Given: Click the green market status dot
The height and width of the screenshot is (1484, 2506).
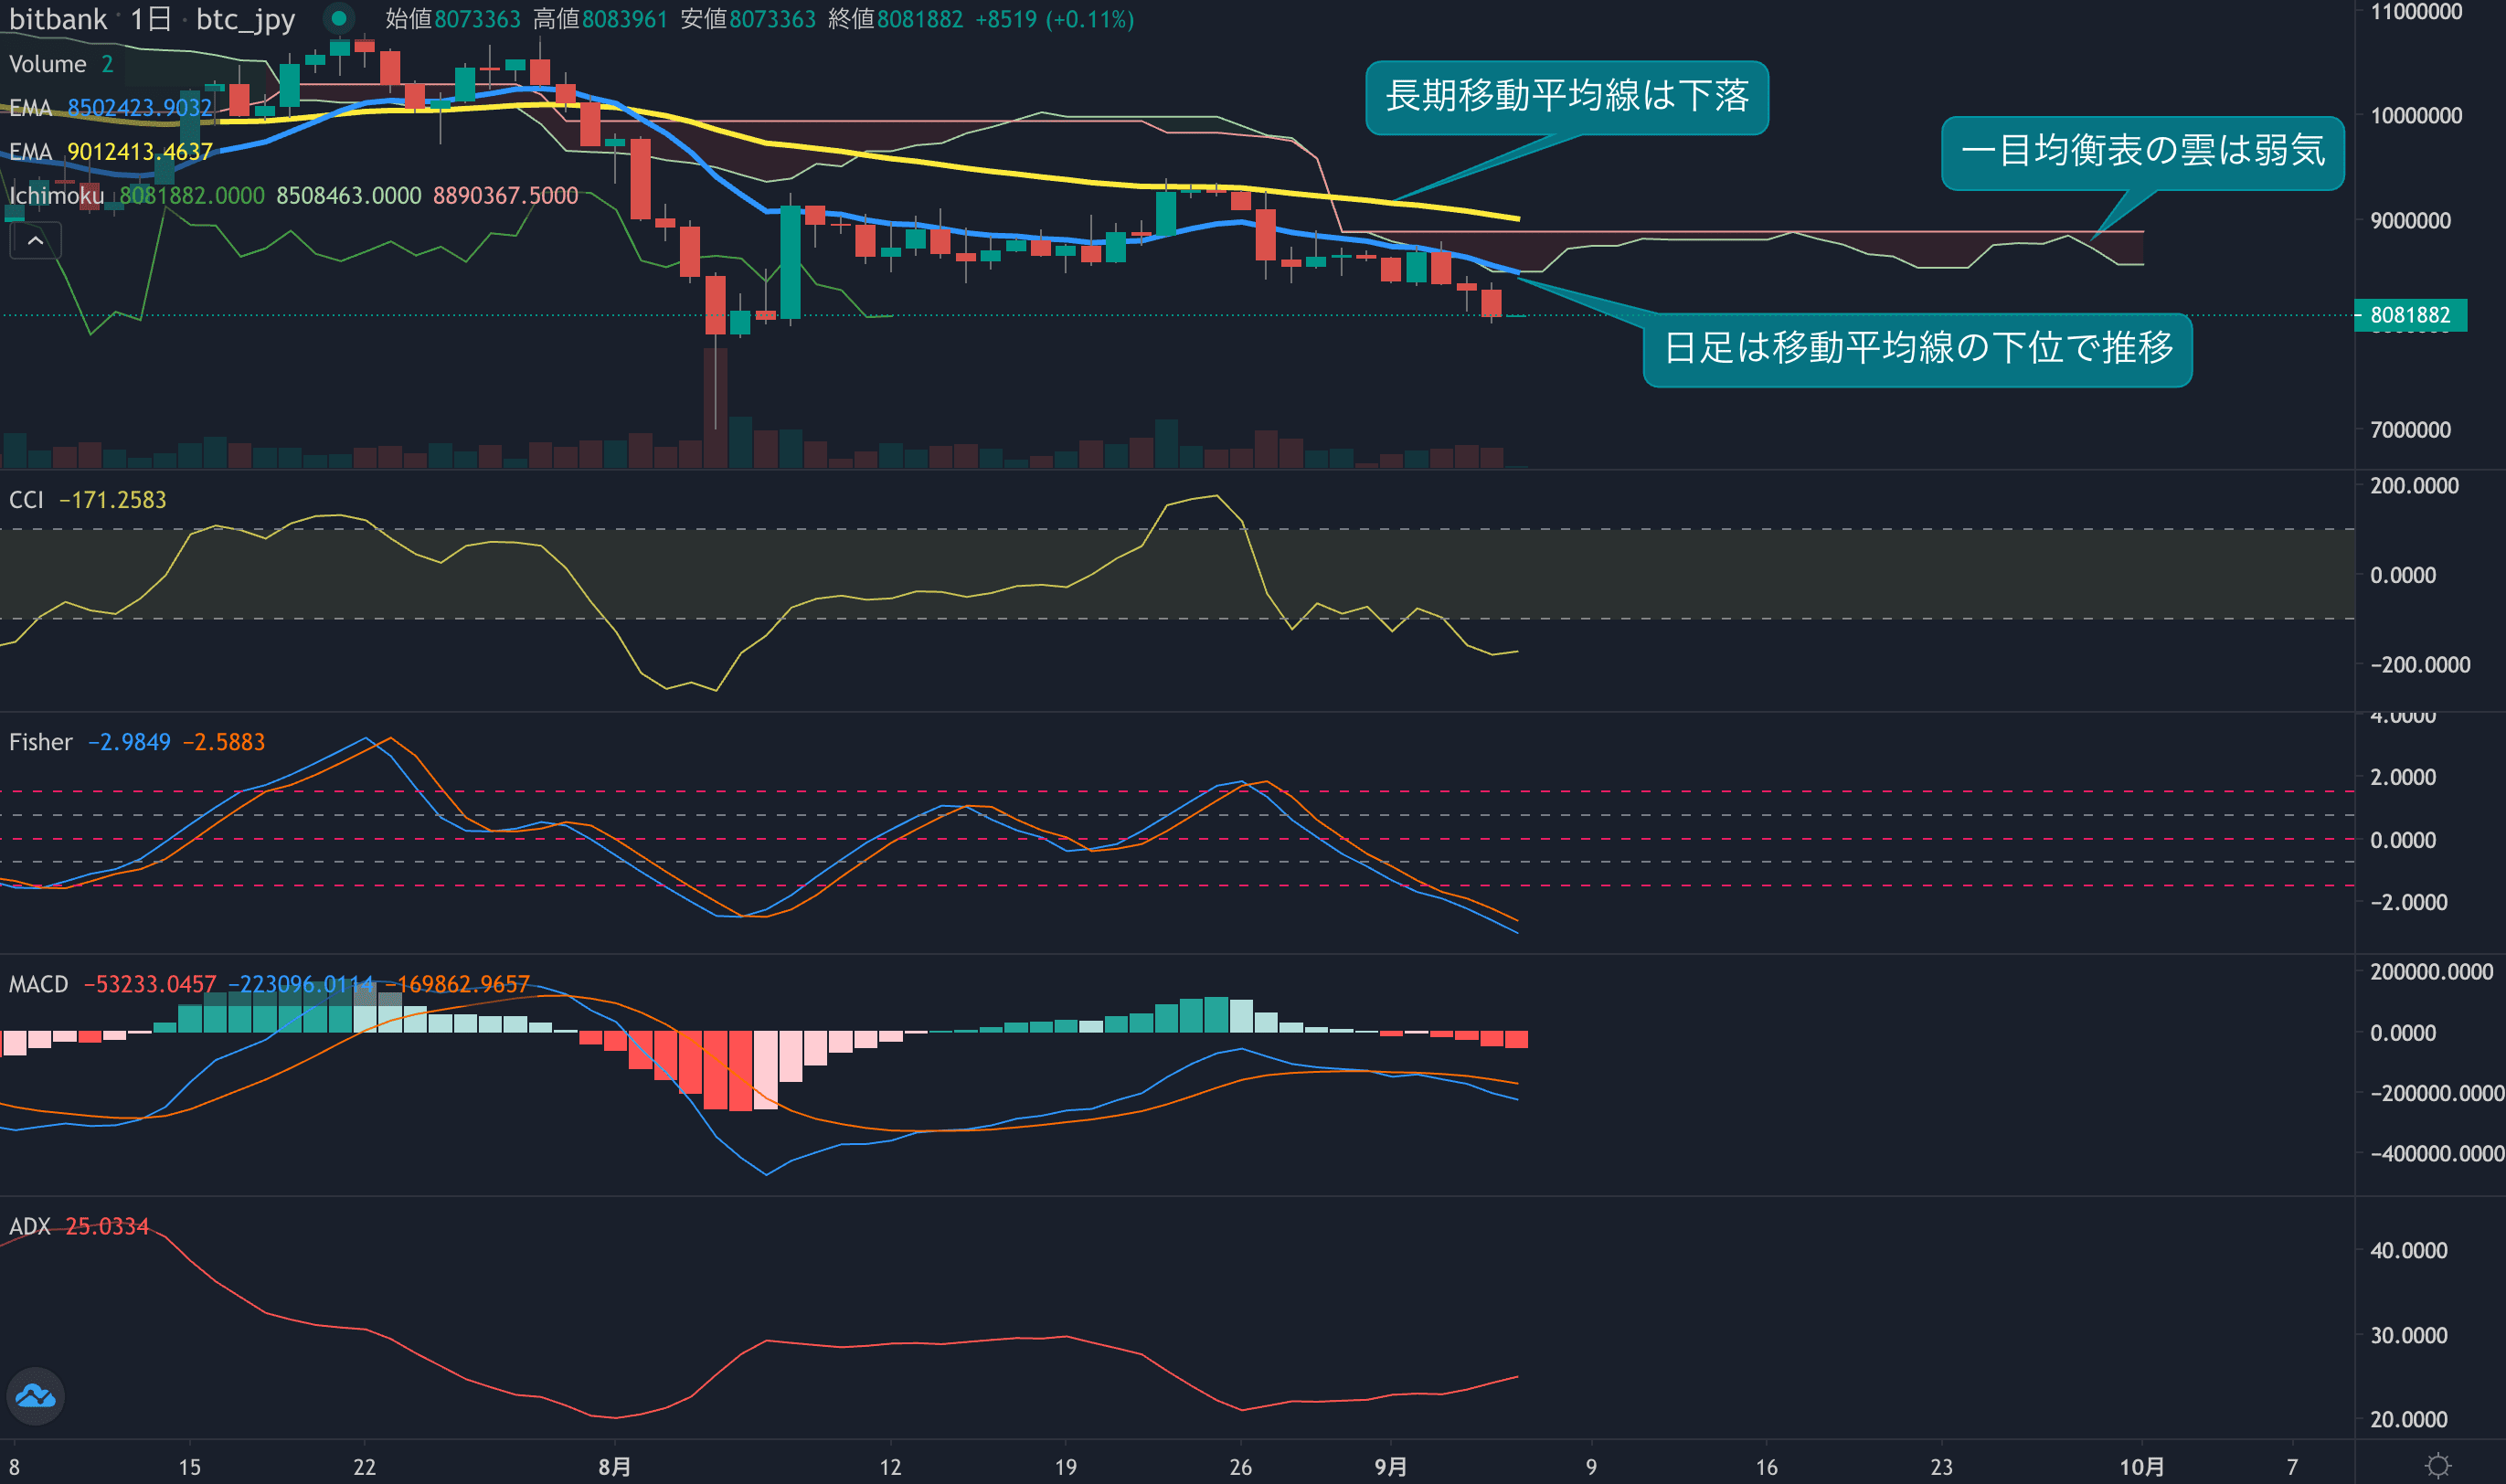Looking at the screenshot, I should pos(339,18).
